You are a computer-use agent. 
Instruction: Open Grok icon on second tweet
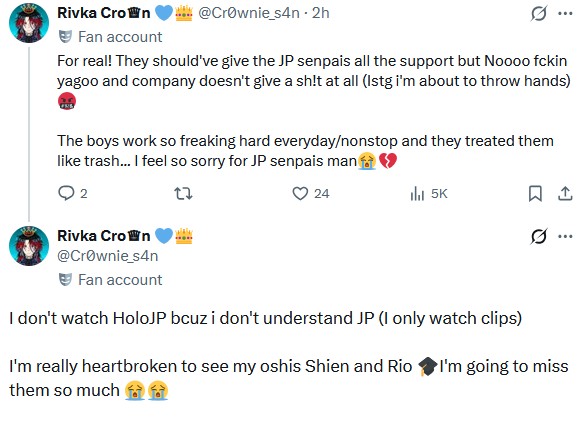point(539,236)
